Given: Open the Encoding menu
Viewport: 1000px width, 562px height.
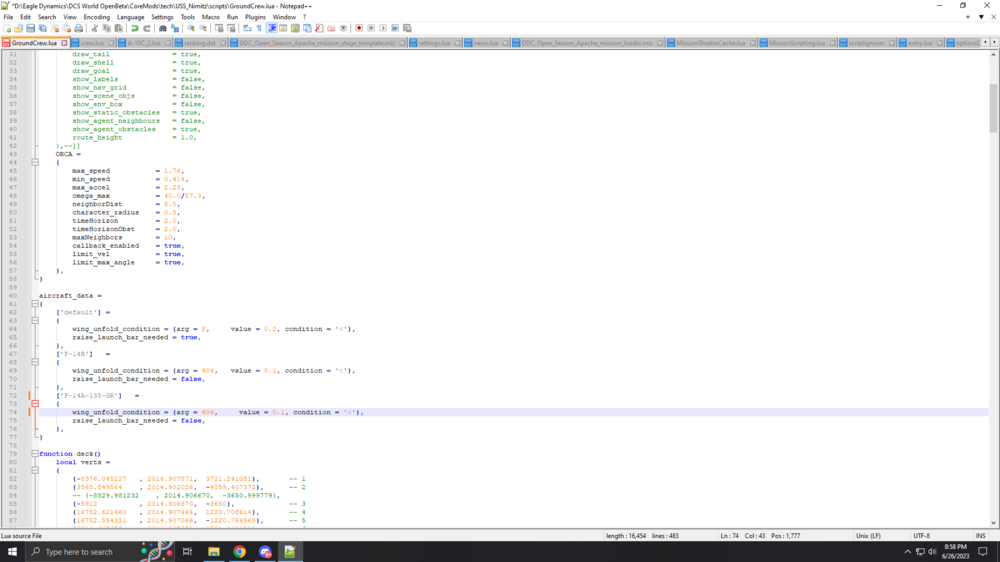Looking at the screenshot, I should [x=96, y=17].
